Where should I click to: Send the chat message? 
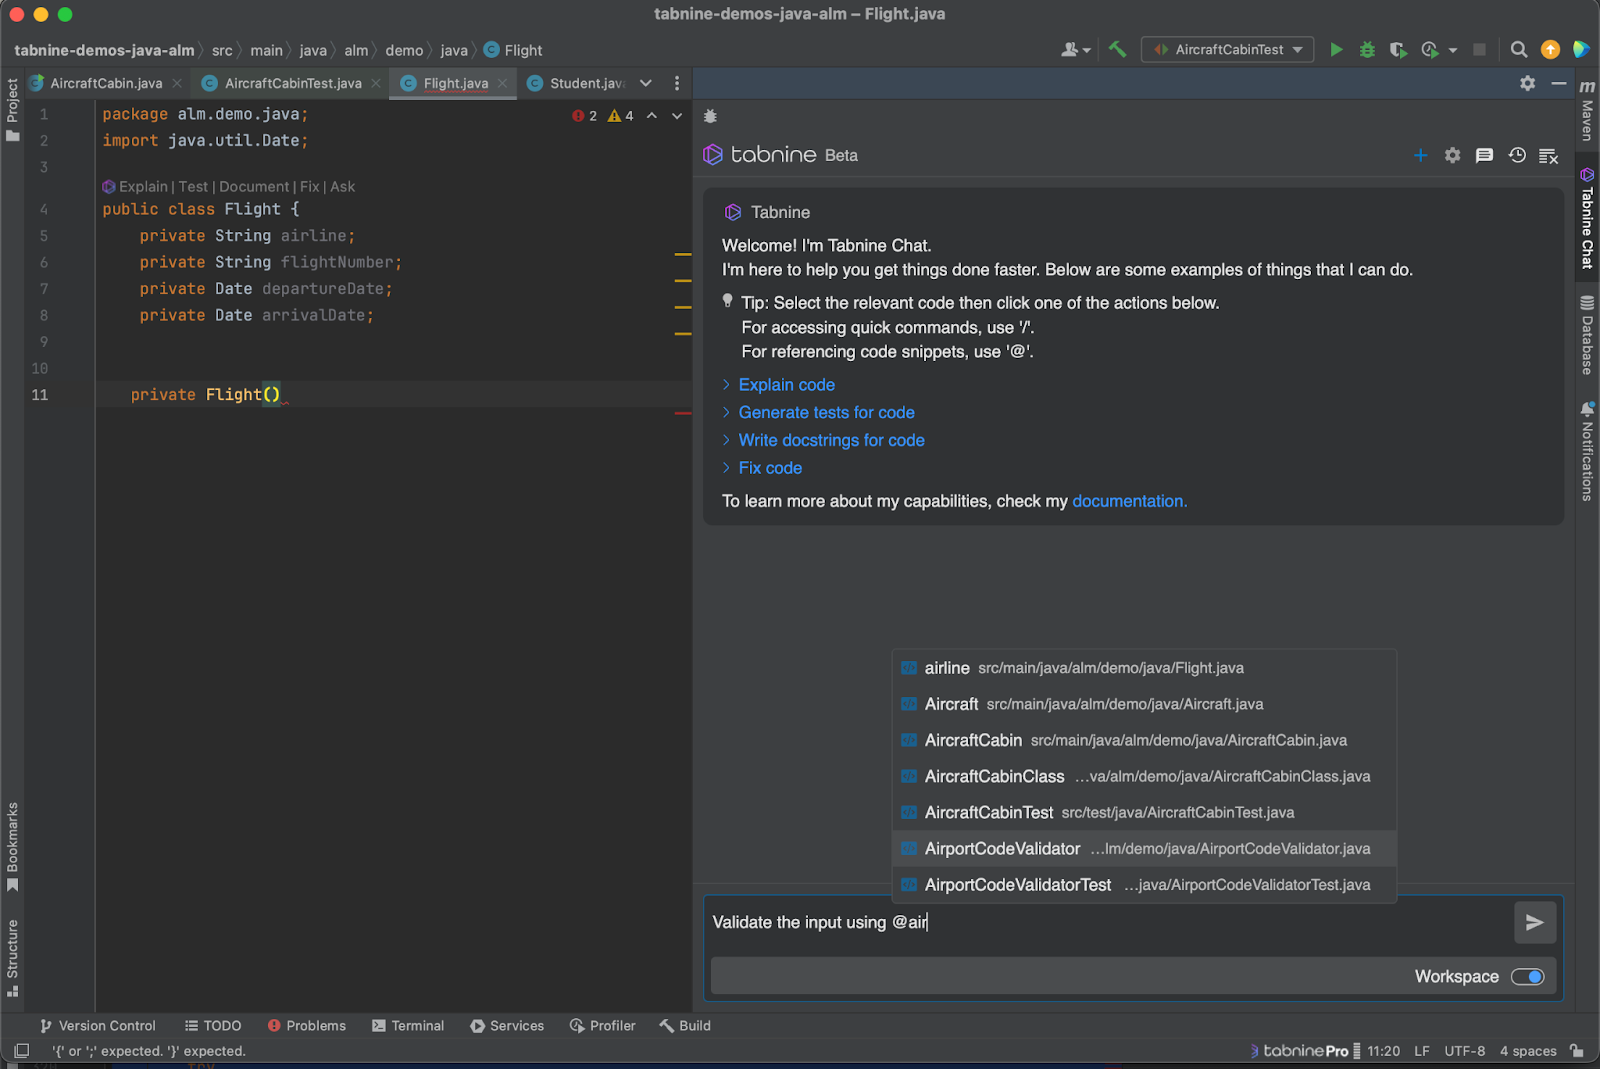1534,922
